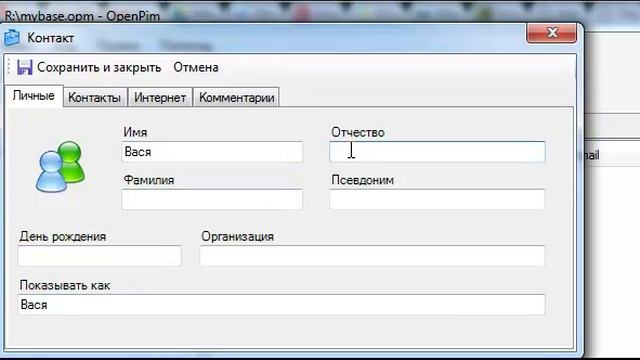This screenshot has width=640, height=360.
Task: Click the Показывать как label
Action: tap(64, 285)
